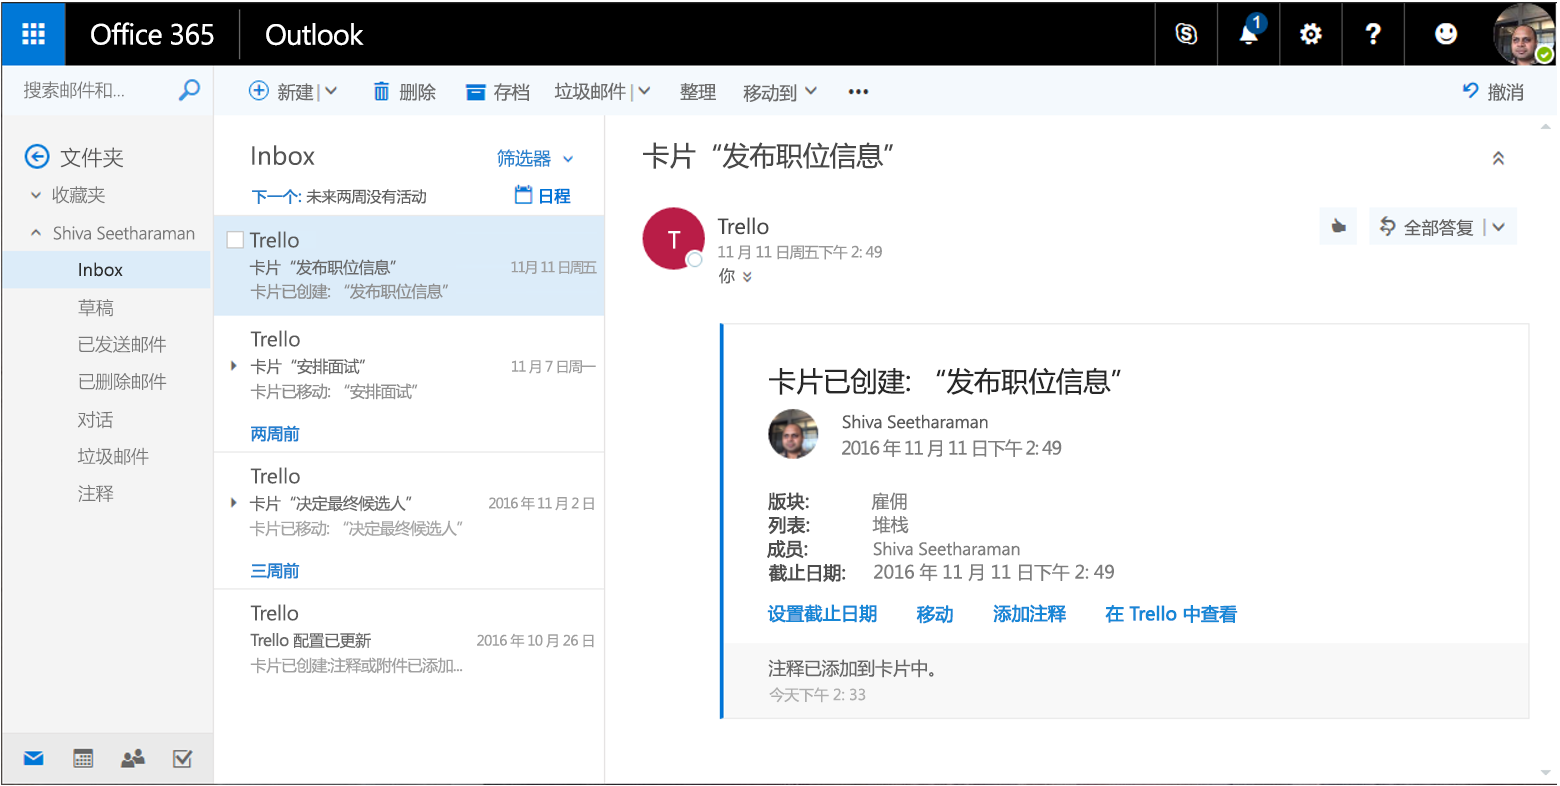Open the 垃圾邮件 dropdown
The width and height of the screenshot is (1560, 786).
(x=644, y=91)
